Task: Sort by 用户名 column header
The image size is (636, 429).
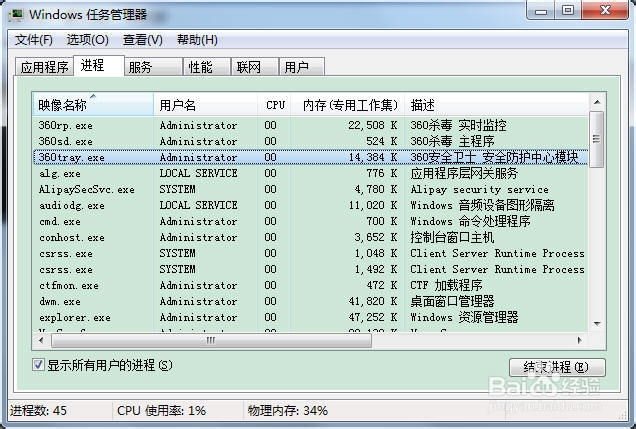Action: click(206, 105)
